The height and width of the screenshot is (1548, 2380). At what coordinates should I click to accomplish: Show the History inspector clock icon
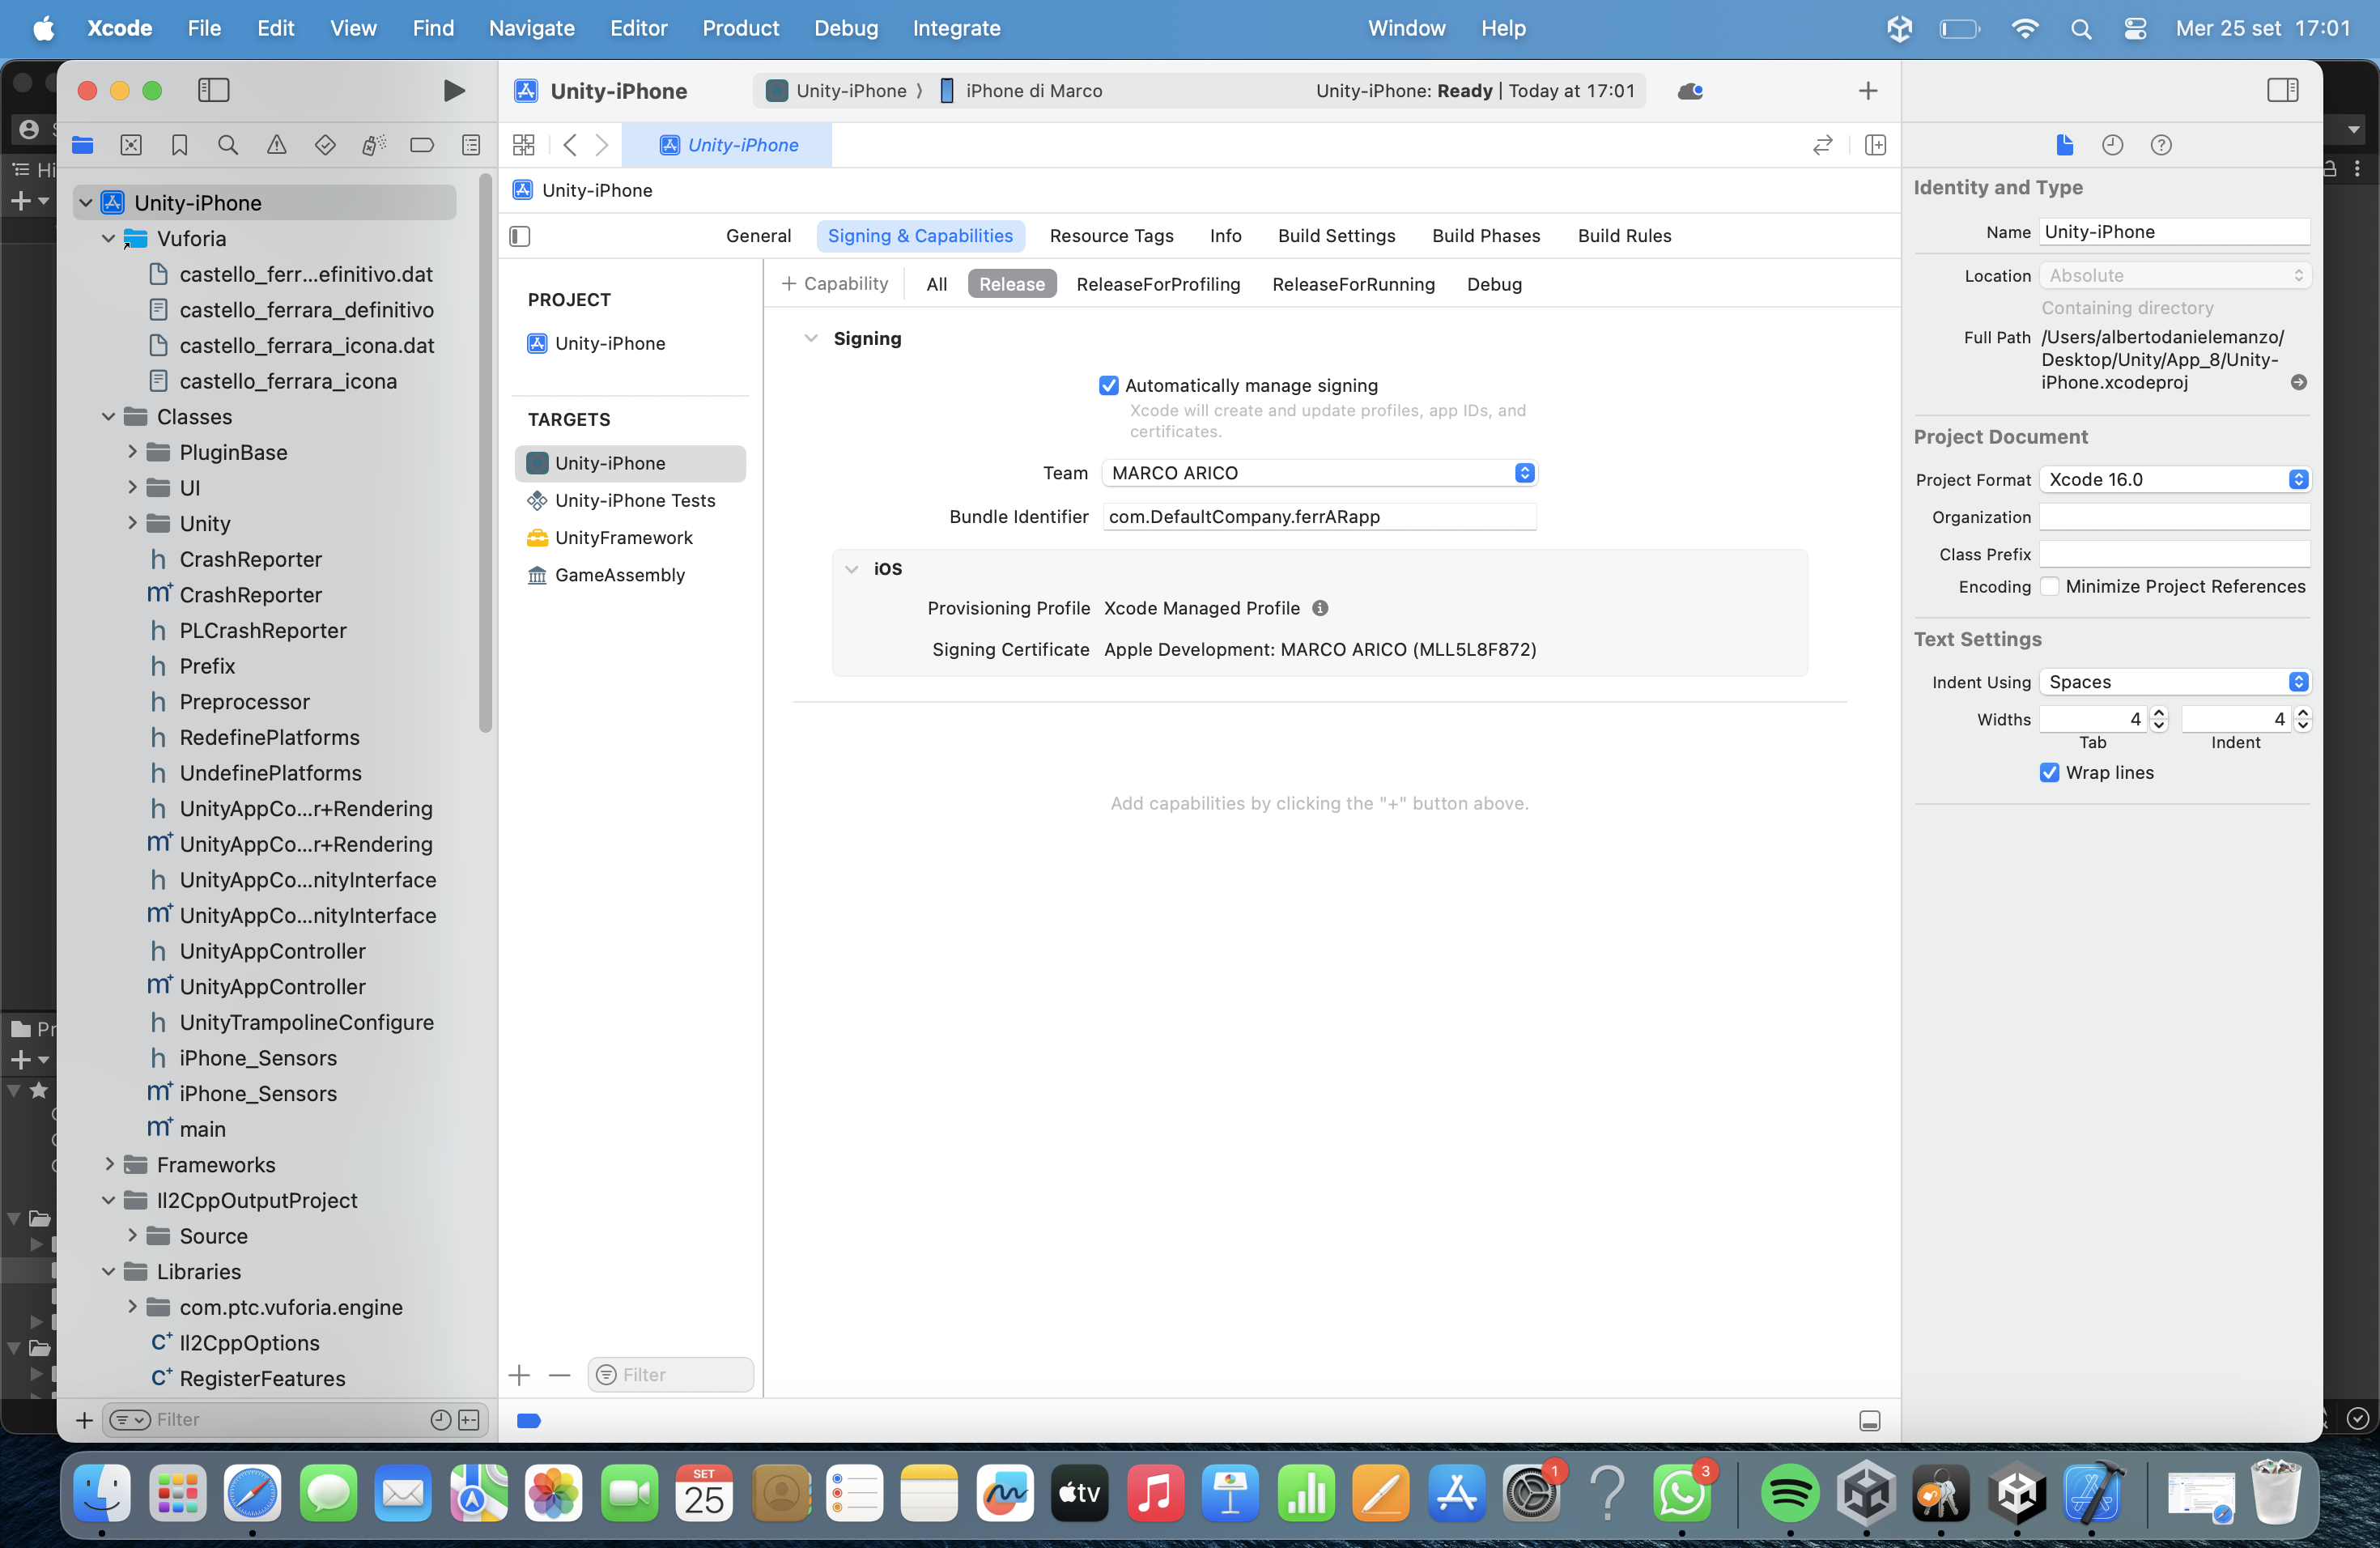[x=2113, y=145]
